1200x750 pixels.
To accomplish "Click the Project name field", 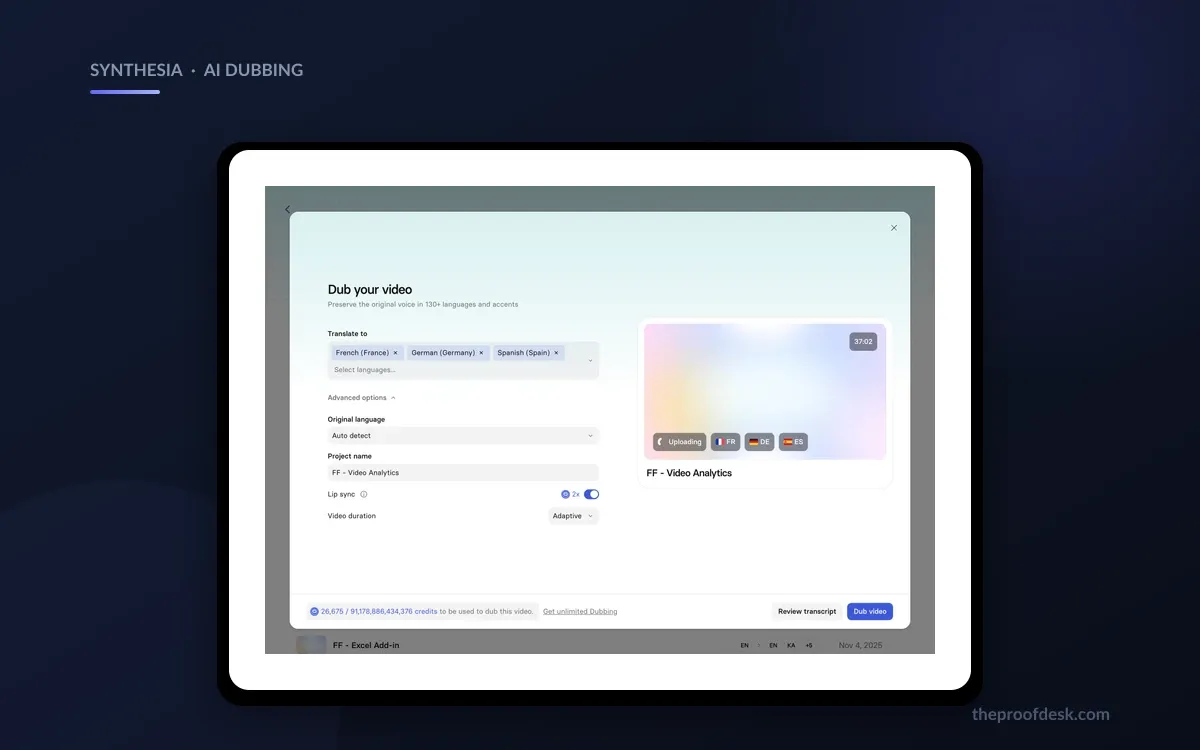I will 463,472.
